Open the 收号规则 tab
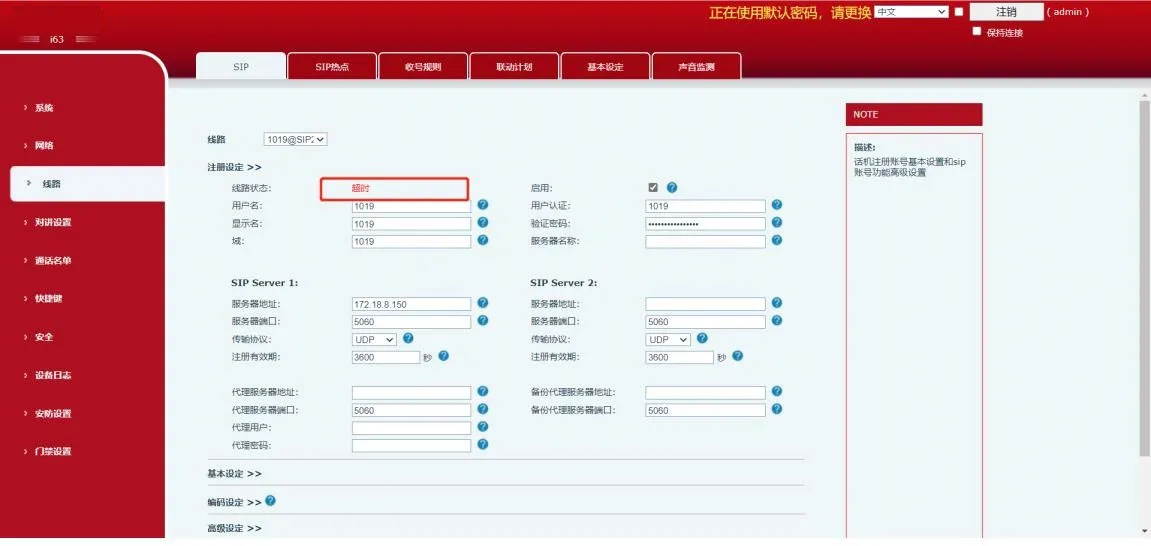The height and width of the screenshot is (546, 1151). [423, 67]
